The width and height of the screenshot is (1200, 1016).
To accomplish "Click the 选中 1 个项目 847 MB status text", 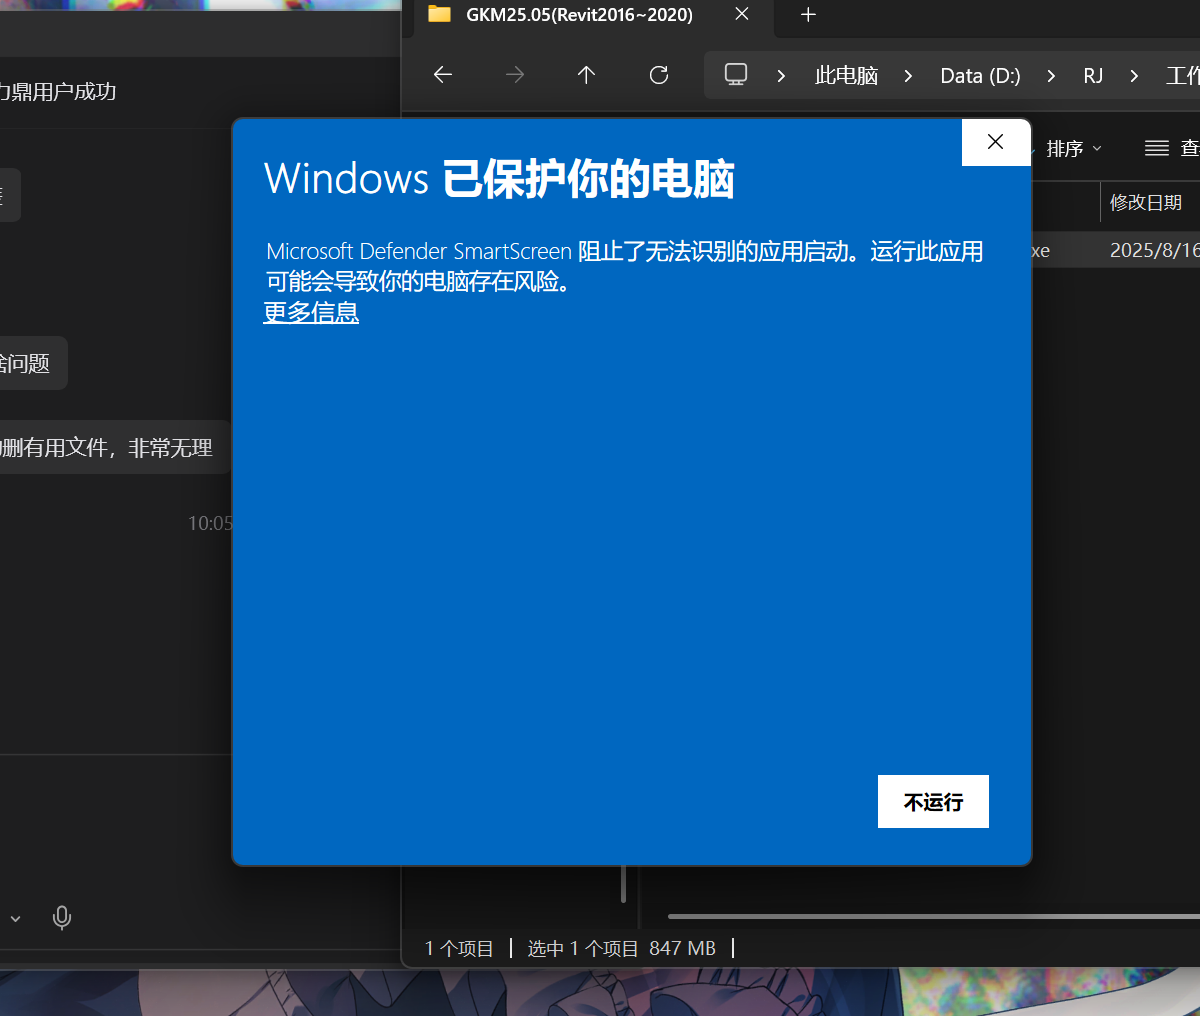I will (x=622, y=948).
